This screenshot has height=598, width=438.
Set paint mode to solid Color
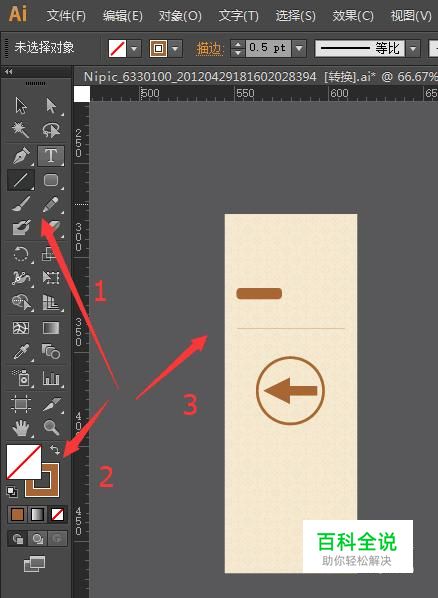point(17,515)
